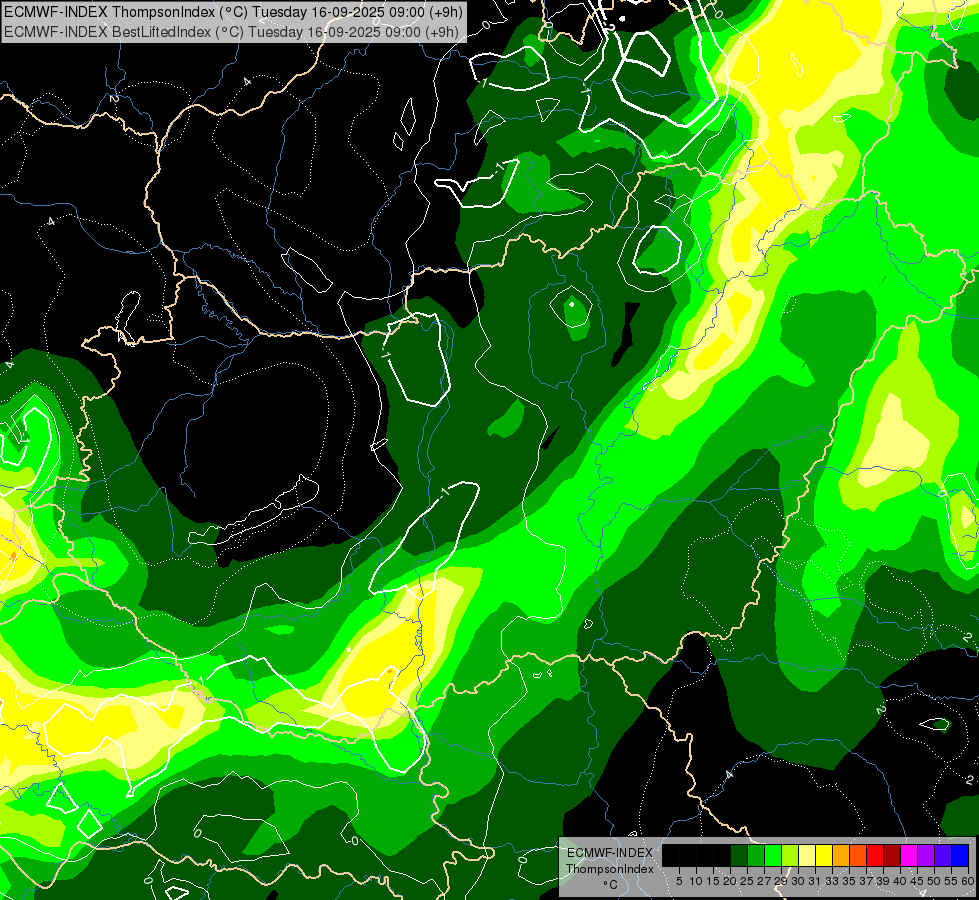The width and height of the screenshot is (979, 900).
Task: Select the yellow-green 29–30 legend swatch
Action: [790, 856]
